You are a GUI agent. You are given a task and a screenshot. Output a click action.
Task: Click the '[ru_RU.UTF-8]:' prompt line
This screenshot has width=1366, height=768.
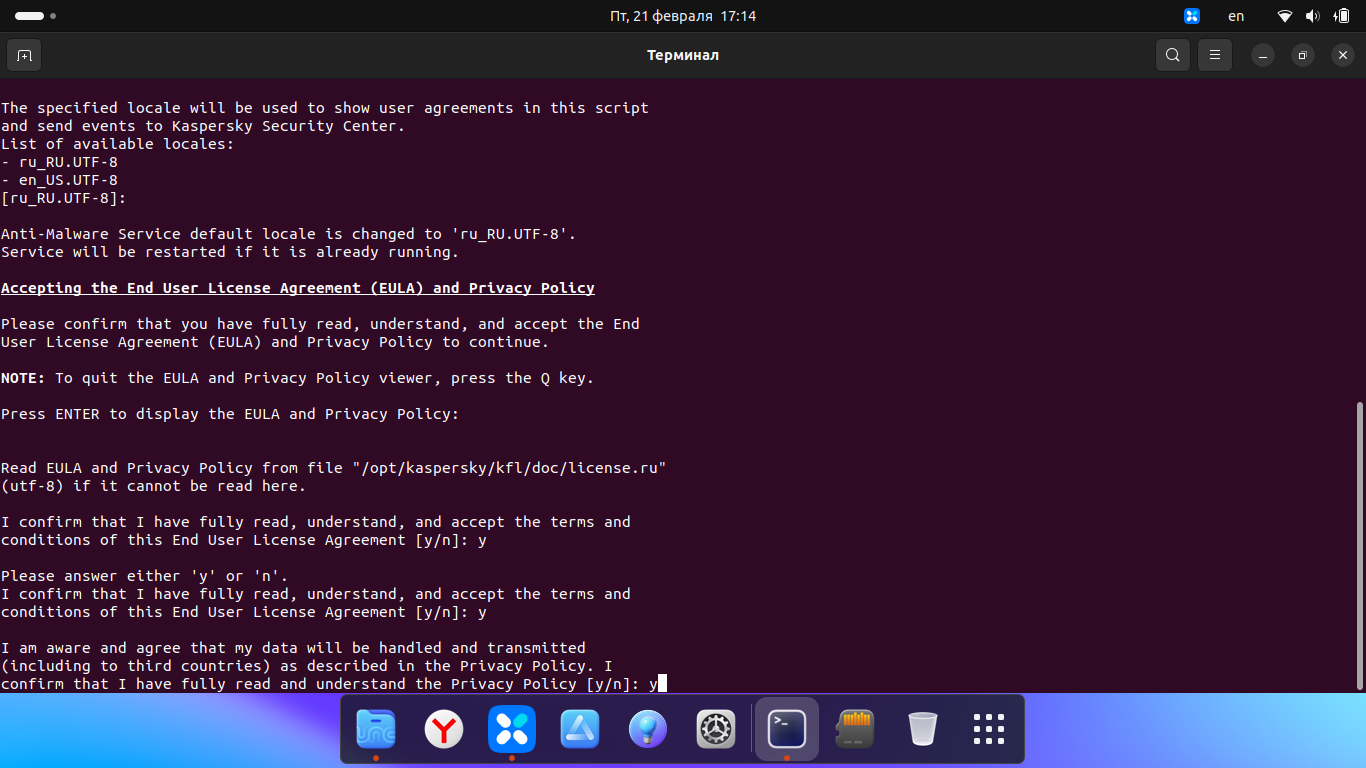click(64, 198)
